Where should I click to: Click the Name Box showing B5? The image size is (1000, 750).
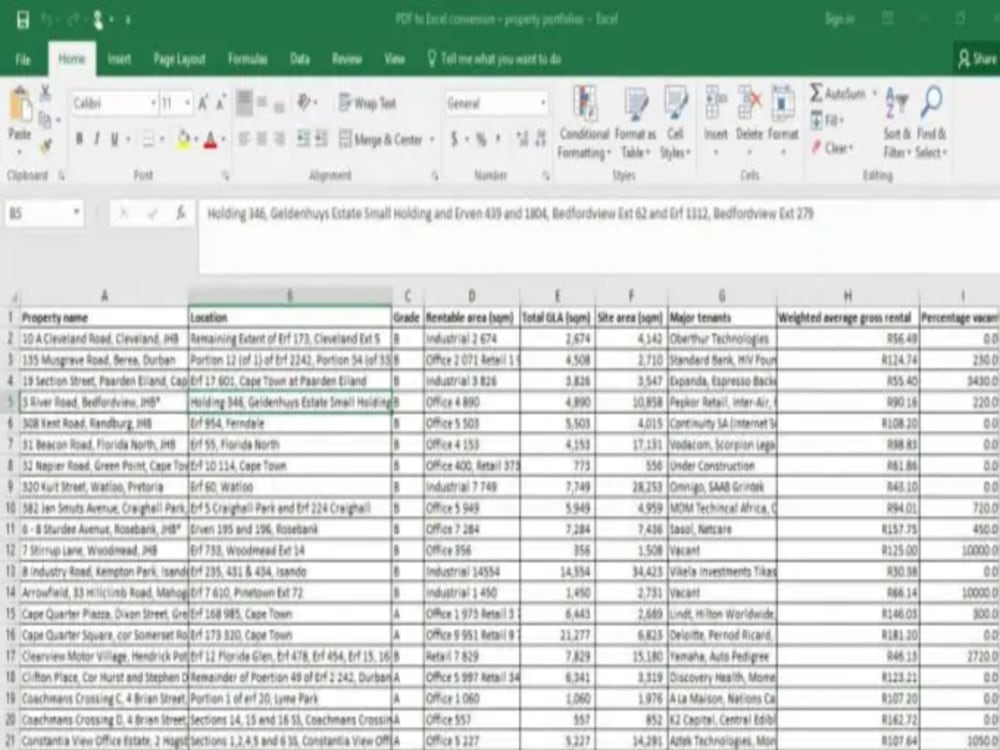tap(43, 213)
